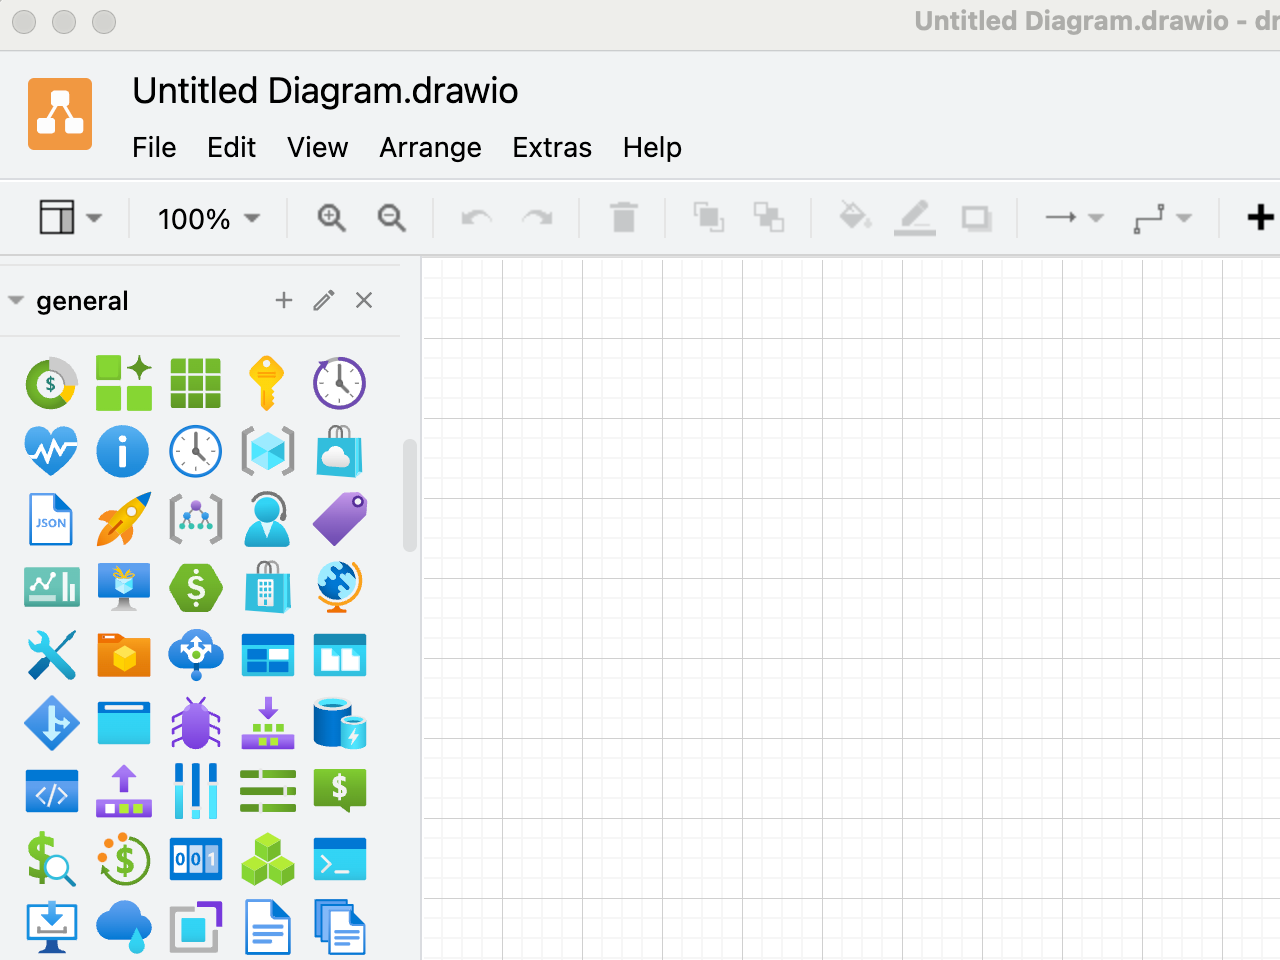Open the waypoints connector style dropdown
Image resolution: width=1280 pixels, height=960 pixels.
[x=1162, y=218]
